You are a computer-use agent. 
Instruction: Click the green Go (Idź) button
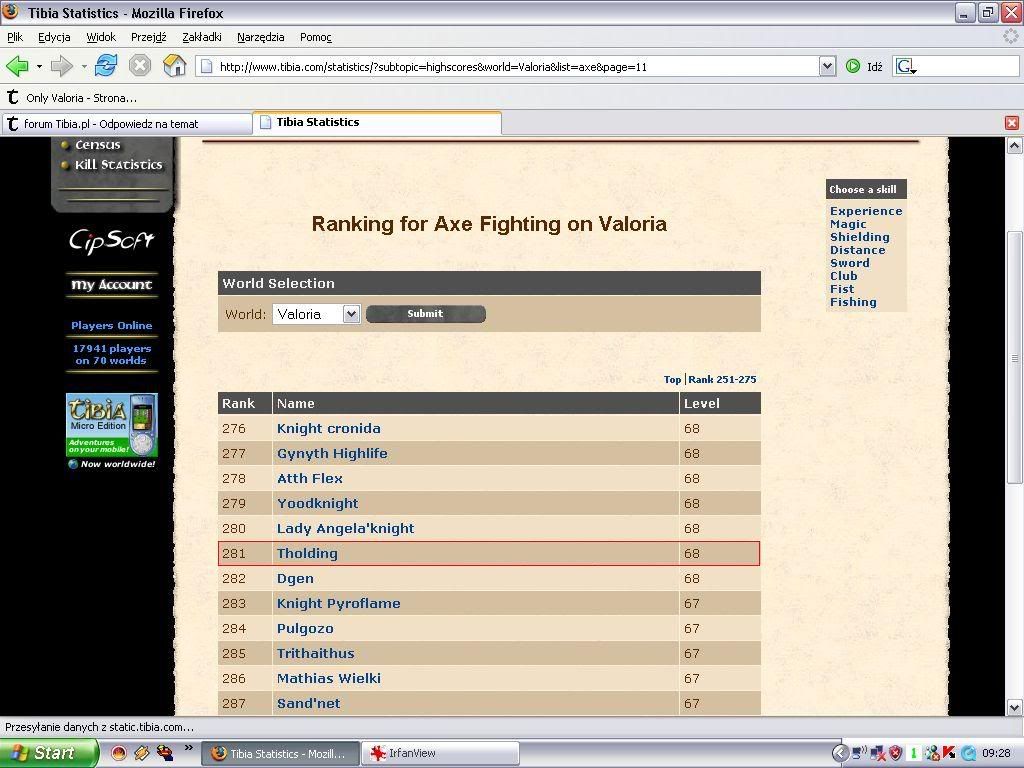[x=853, y=66]
